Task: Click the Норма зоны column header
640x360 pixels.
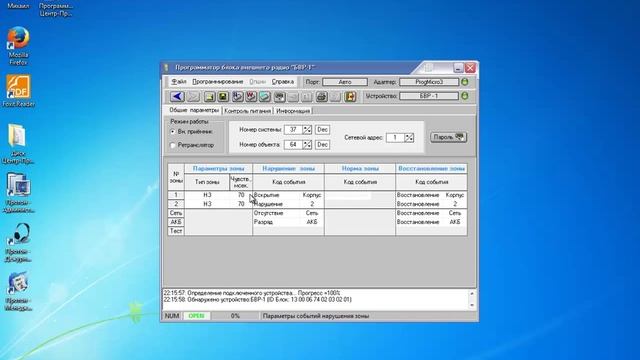Action: click(360, 168)
